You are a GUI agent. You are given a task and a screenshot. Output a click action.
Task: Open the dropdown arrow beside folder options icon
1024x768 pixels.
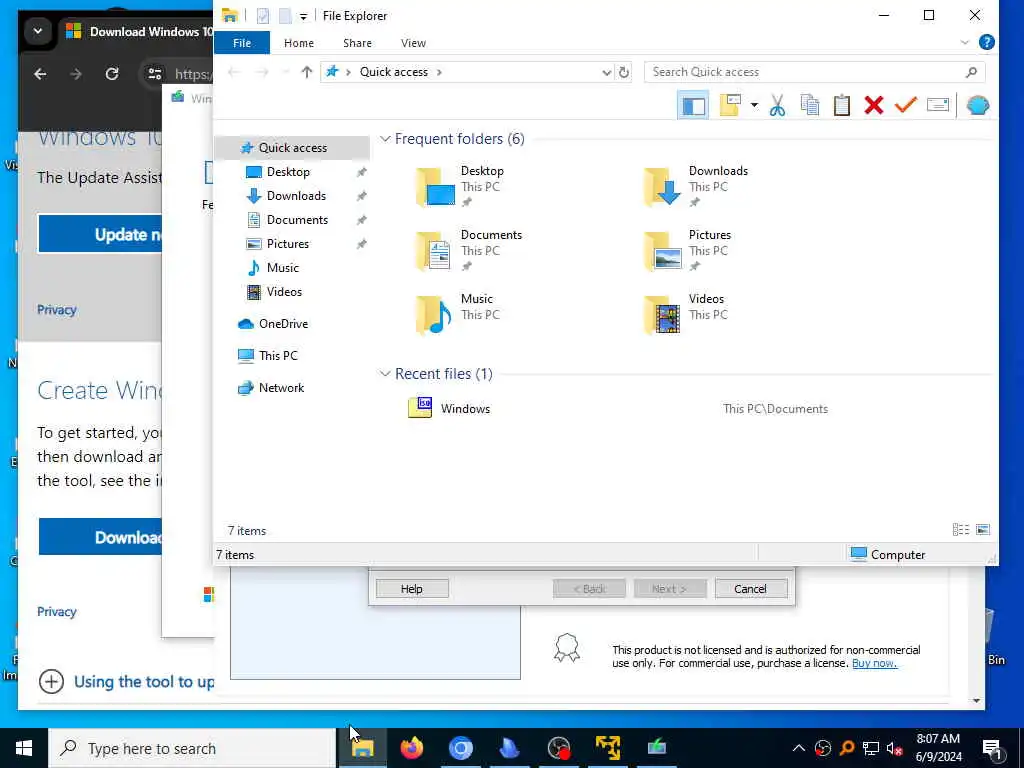(754, 106)
